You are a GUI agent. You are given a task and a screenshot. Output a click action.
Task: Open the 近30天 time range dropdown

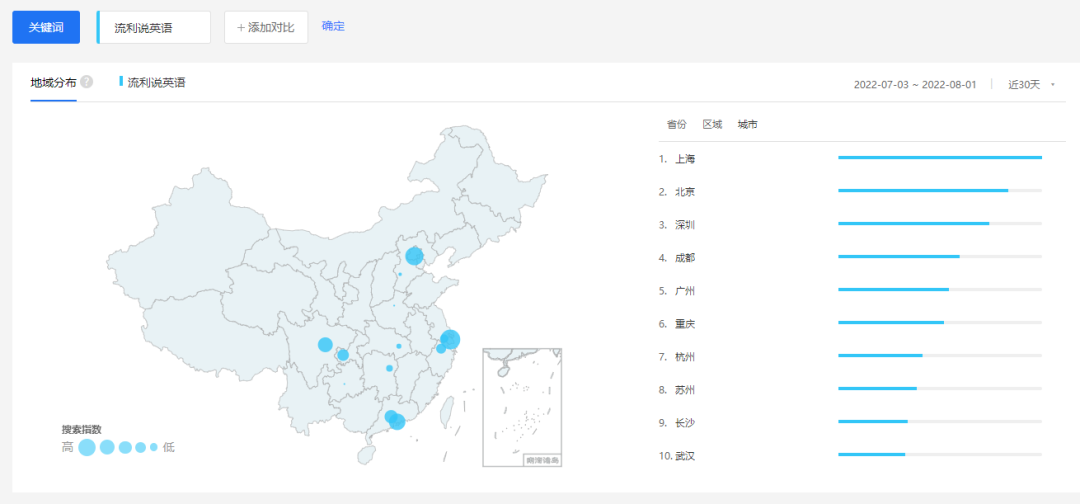click(1024, 85)
